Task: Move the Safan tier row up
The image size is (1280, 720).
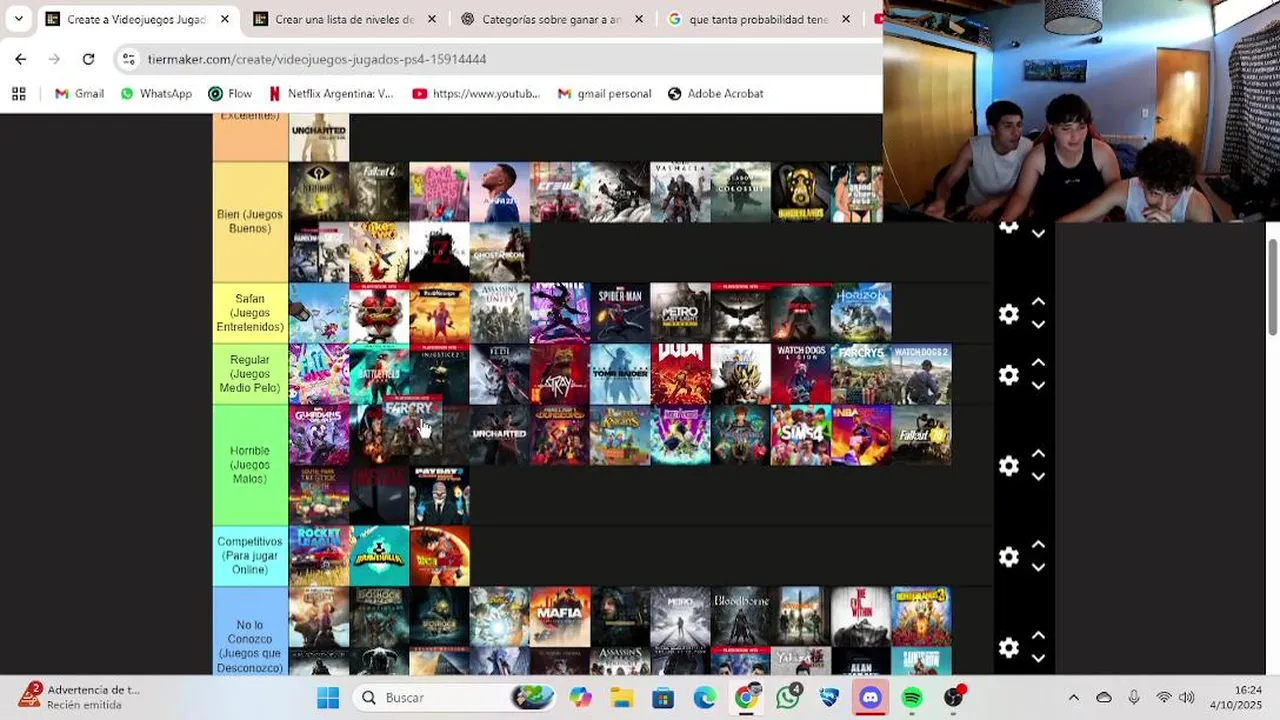Action: click(x=1038, y=302)
